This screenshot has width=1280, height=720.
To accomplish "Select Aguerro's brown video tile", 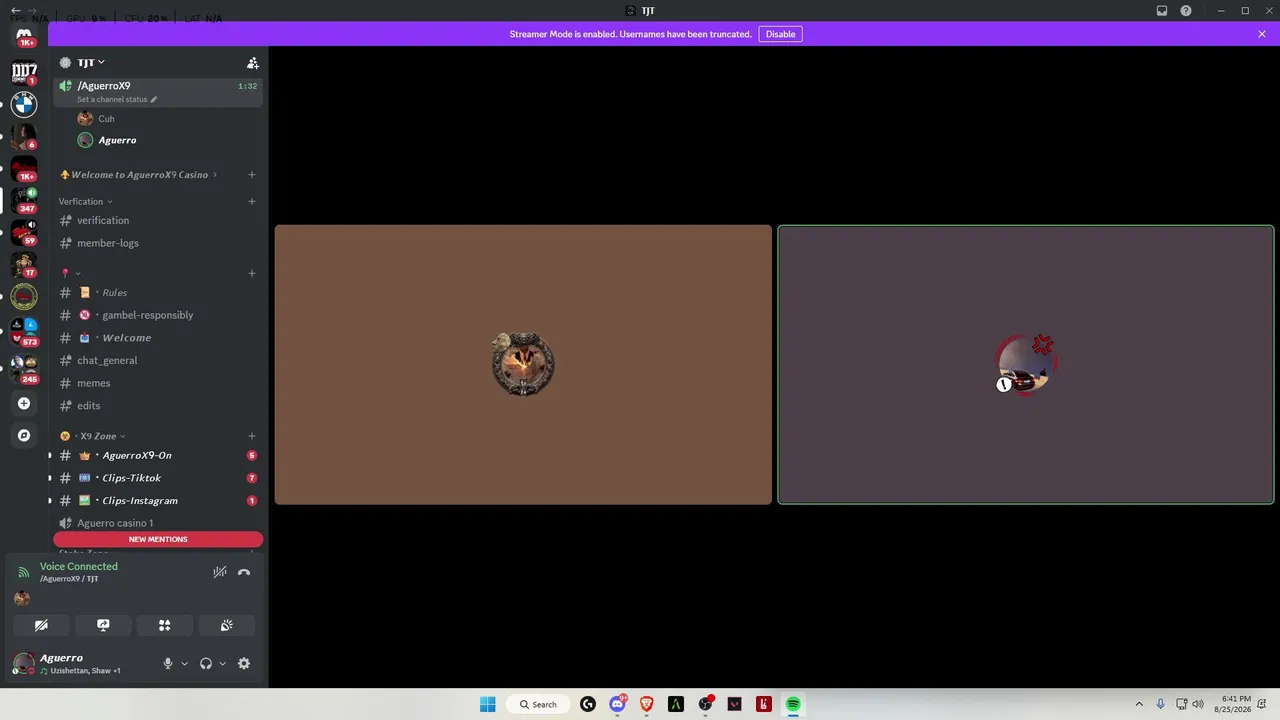I will tap(523, 364).
